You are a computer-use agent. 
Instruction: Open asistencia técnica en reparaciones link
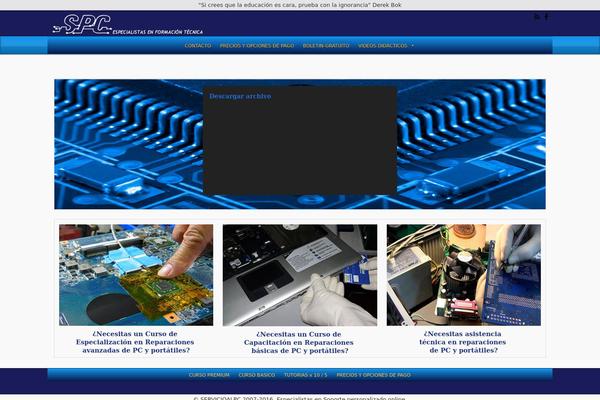click(463, 342)
